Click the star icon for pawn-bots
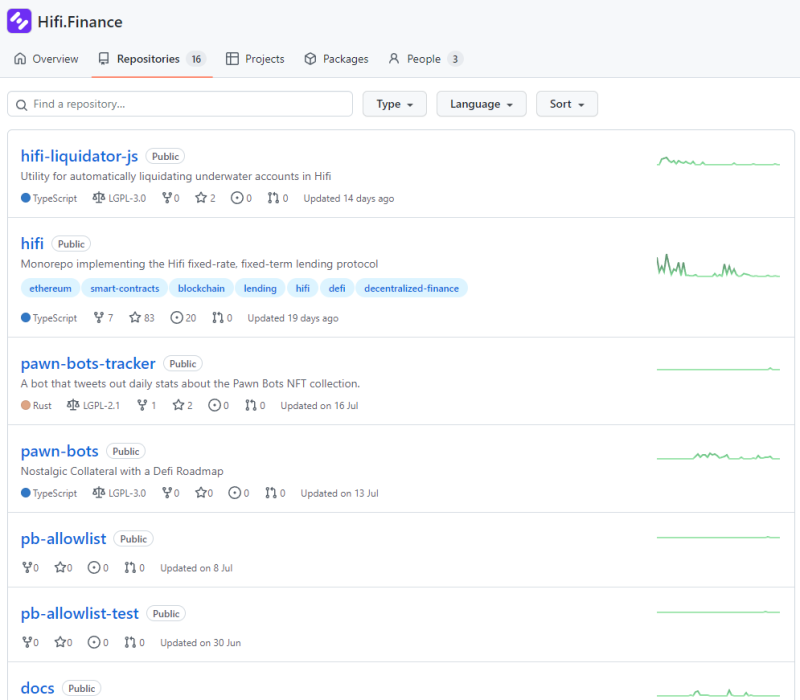Viewport: 800px width, 700px height. click(x=201, y=493)
